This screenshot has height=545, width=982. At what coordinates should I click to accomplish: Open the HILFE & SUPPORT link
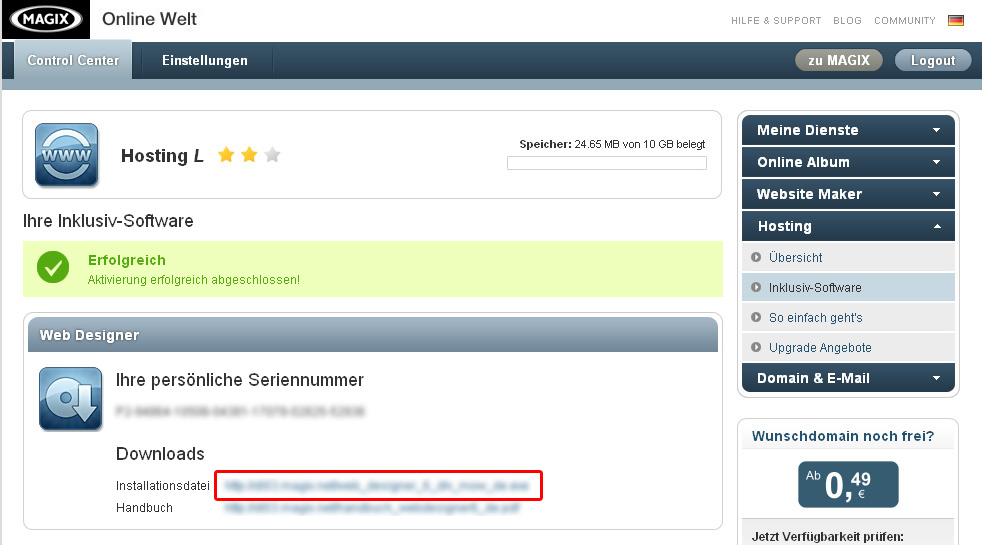[776, 21]
